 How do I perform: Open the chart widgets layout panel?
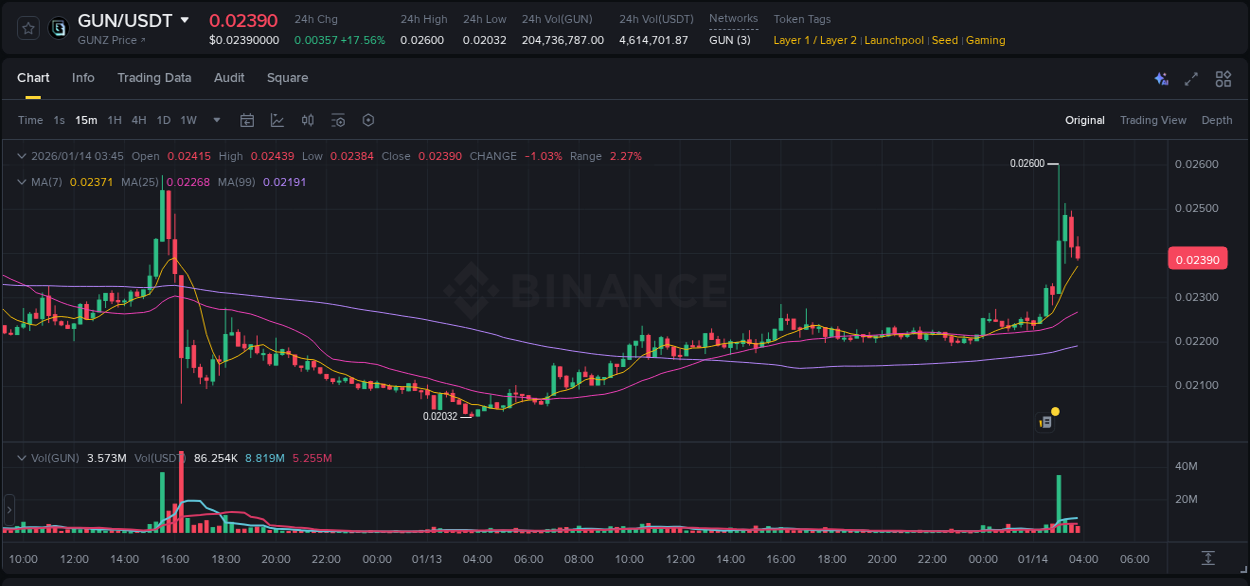tap(1223, 78)
